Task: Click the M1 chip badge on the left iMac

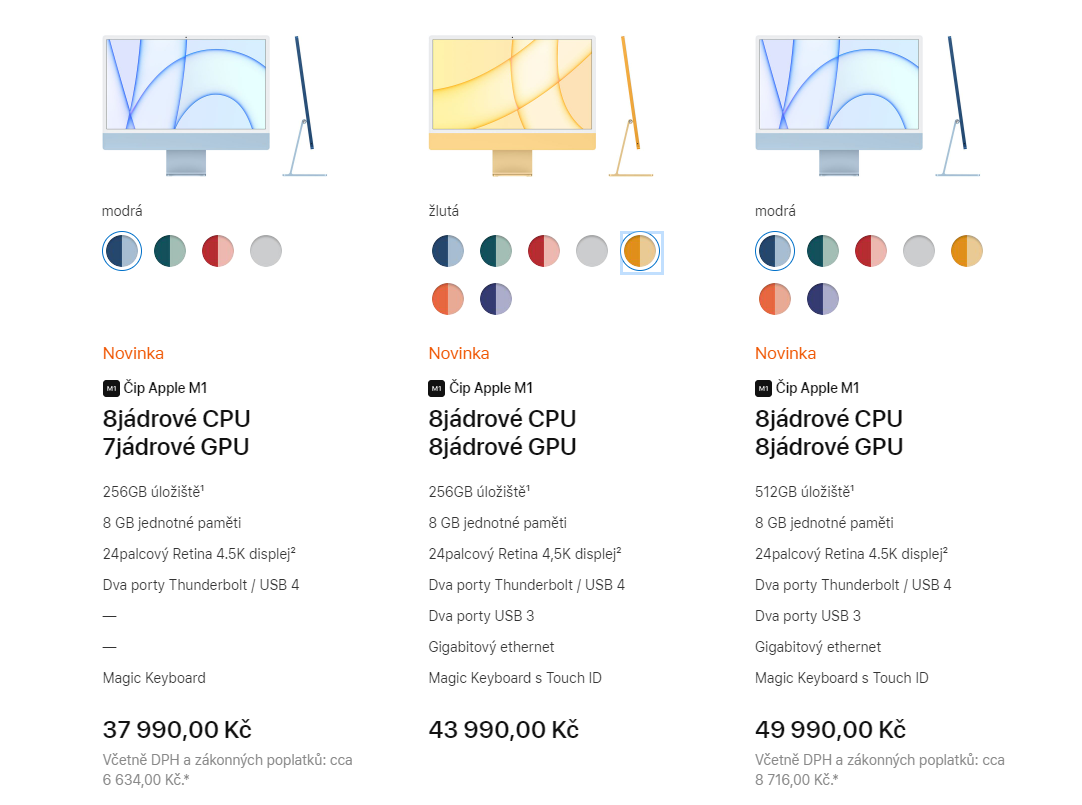Action: (110, 388)
